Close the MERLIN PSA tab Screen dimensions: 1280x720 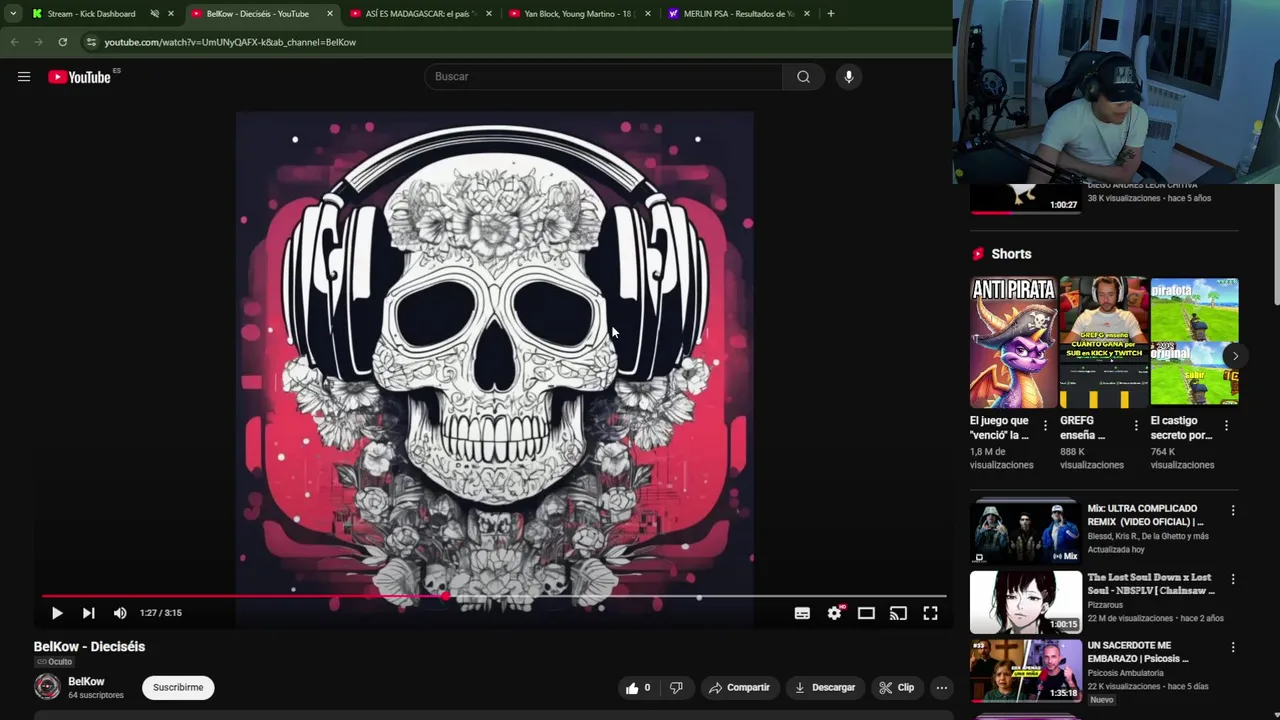tap(806, 14)
